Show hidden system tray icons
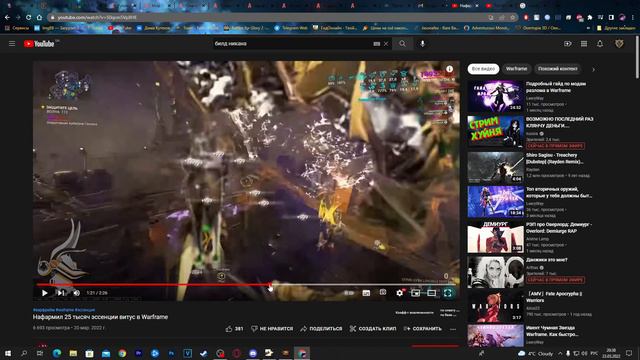The width and height of the screenshot is (640, 360). coord(560,353)
